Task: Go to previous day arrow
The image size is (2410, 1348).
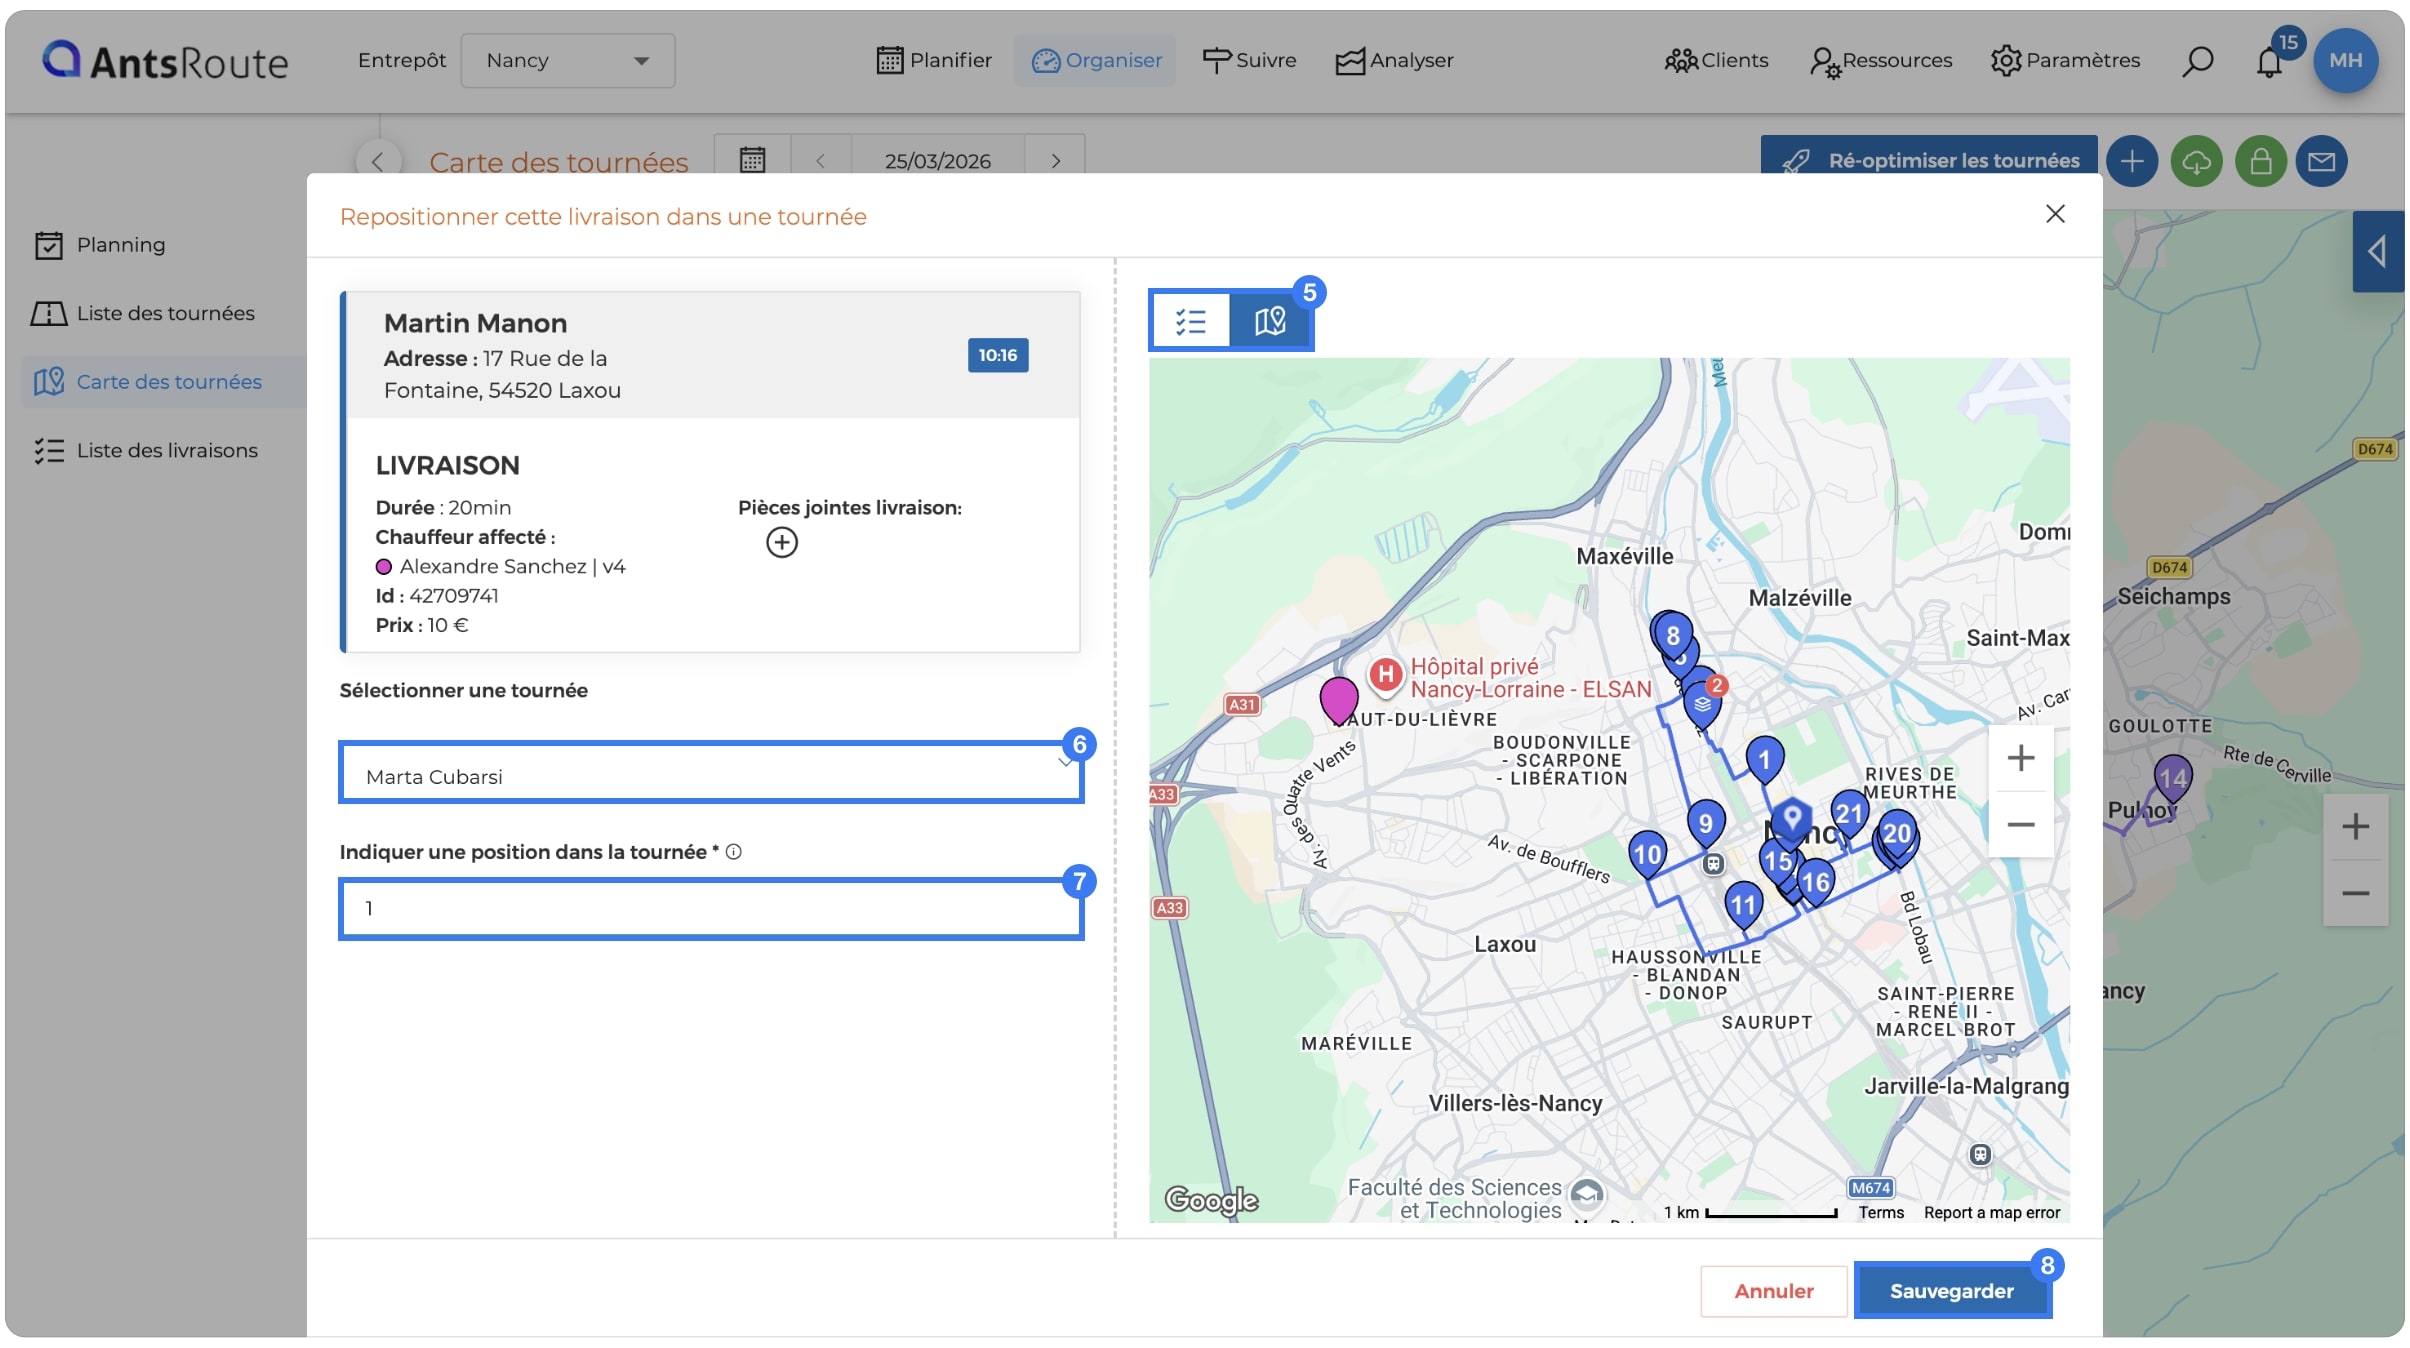Action: coord(820,161)
